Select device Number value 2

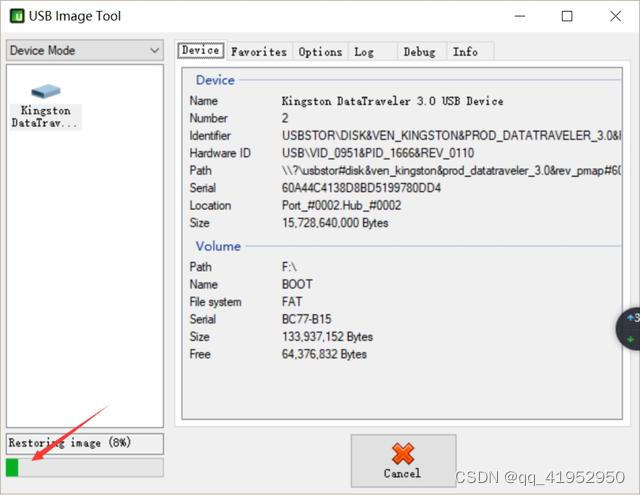(285, 118)
